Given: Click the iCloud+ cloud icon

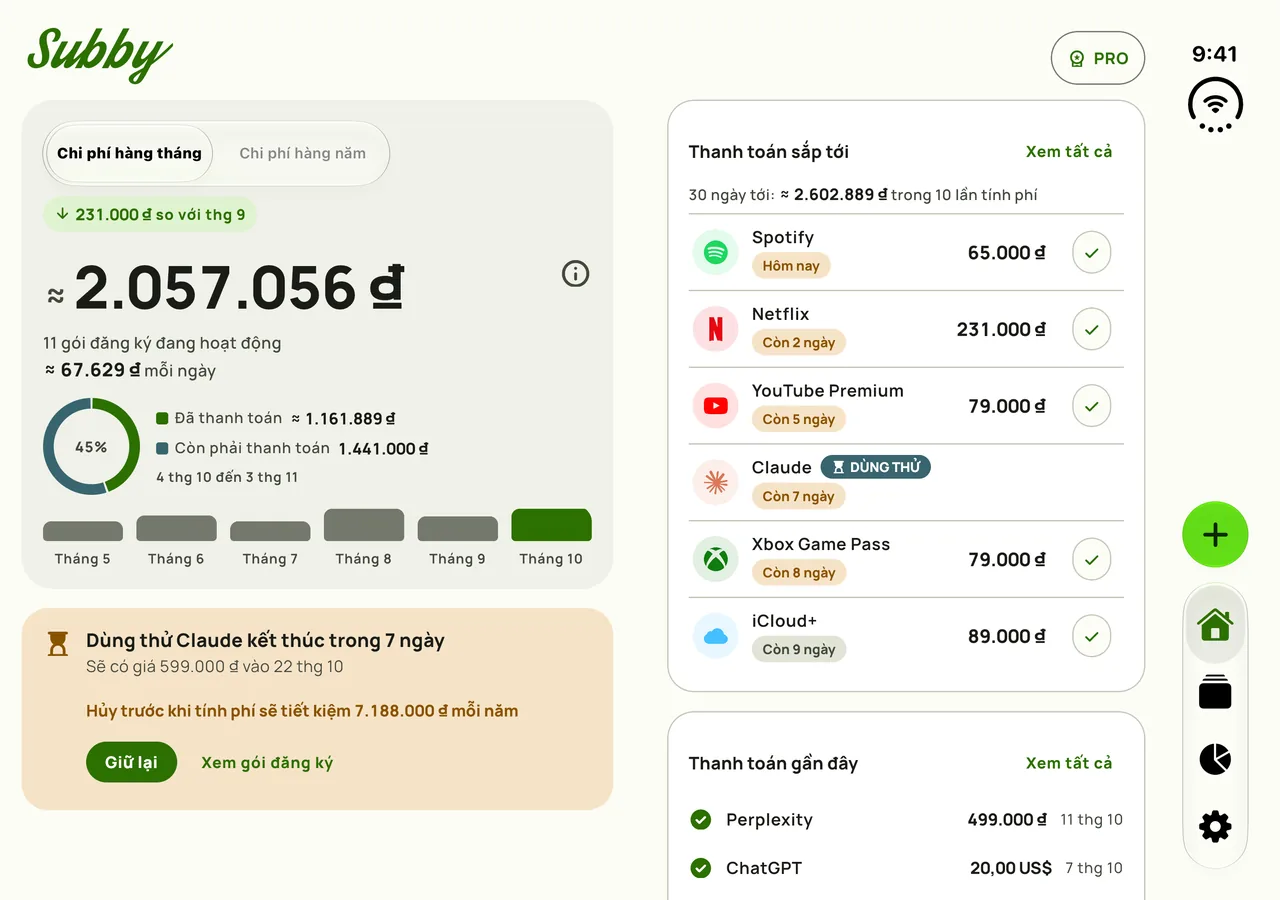Looking at the screenshot, I should click(x=715, y=636).
